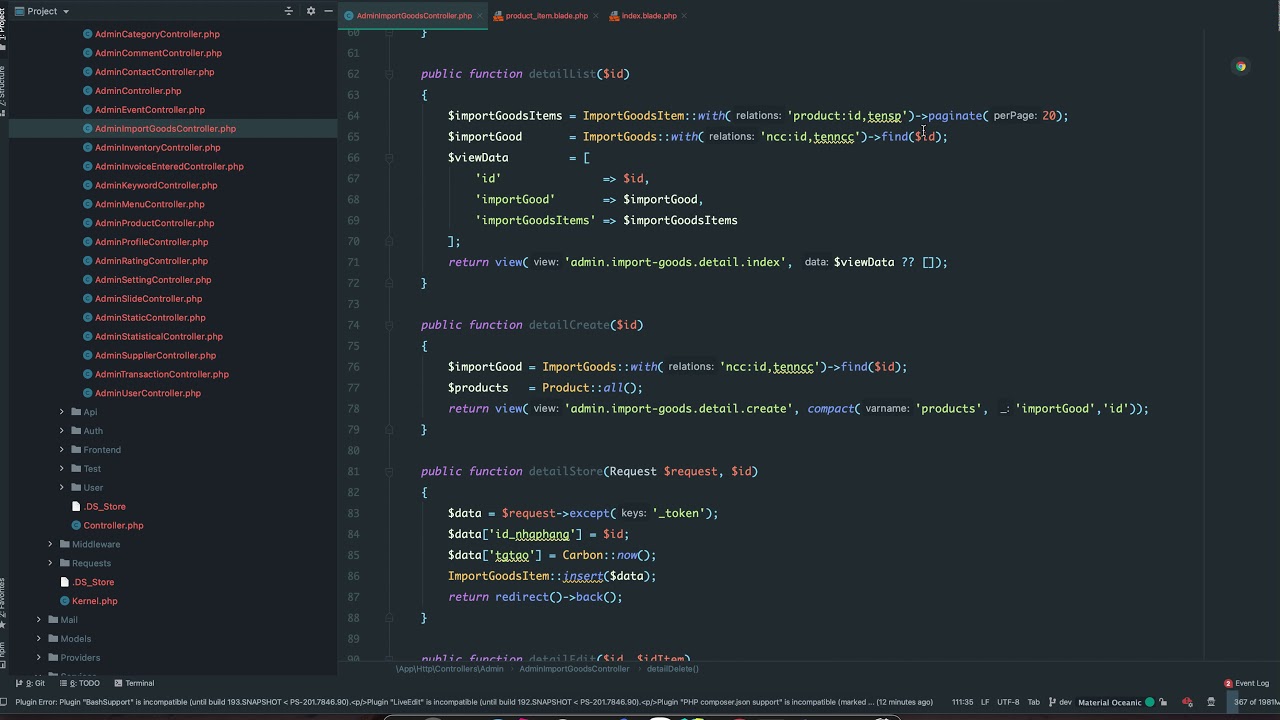Open AdminUserController.php file
The width and height of the screenshot is (1280, 720).
point(148,393)
